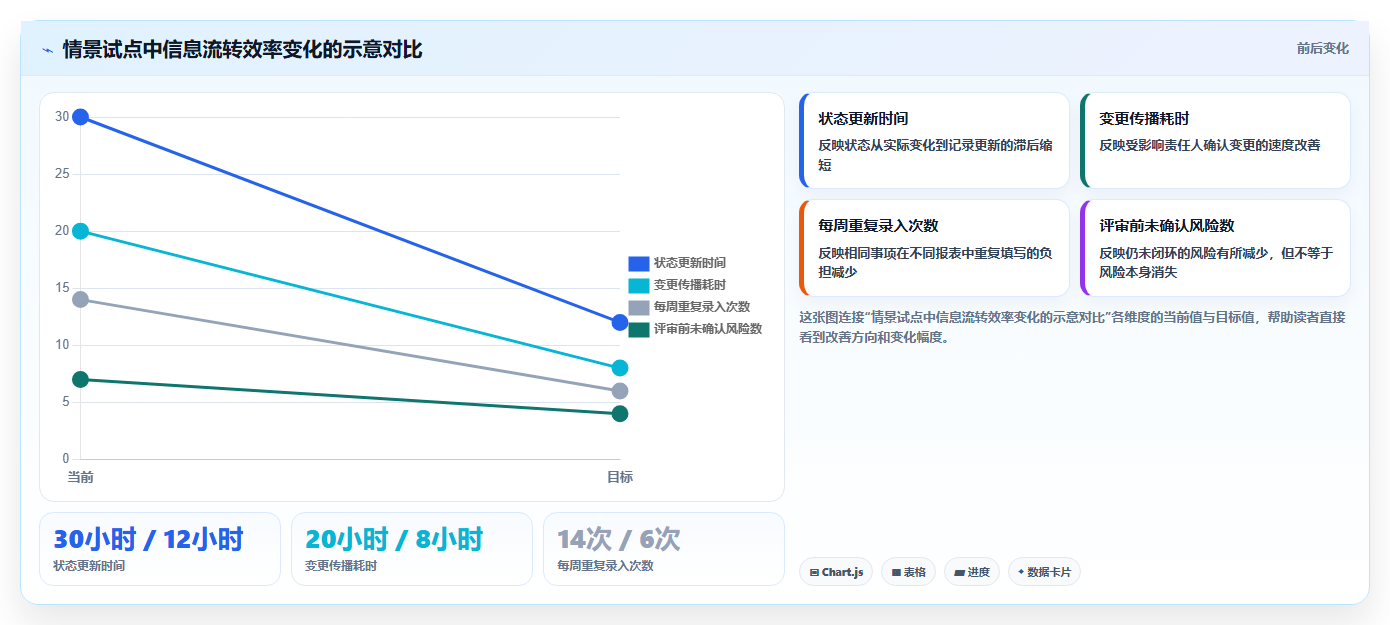This screenshot has width=1390, height=625.
Task: Click the 14次 / 6次 stat card
Action: (664, 549)
